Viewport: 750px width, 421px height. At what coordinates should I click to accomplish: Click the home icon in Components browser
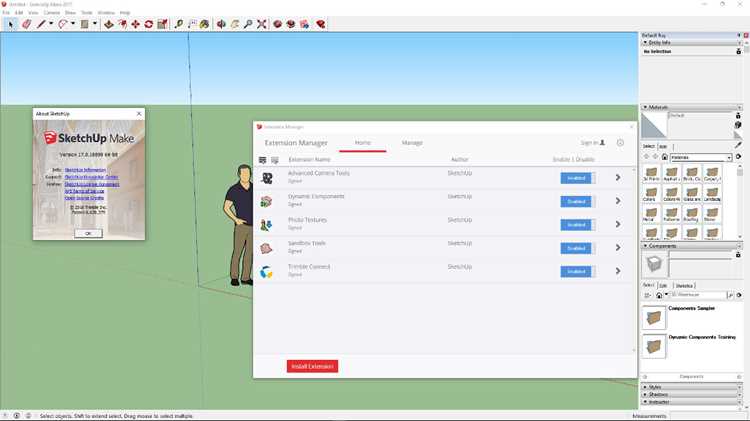[x=659, y=296]
